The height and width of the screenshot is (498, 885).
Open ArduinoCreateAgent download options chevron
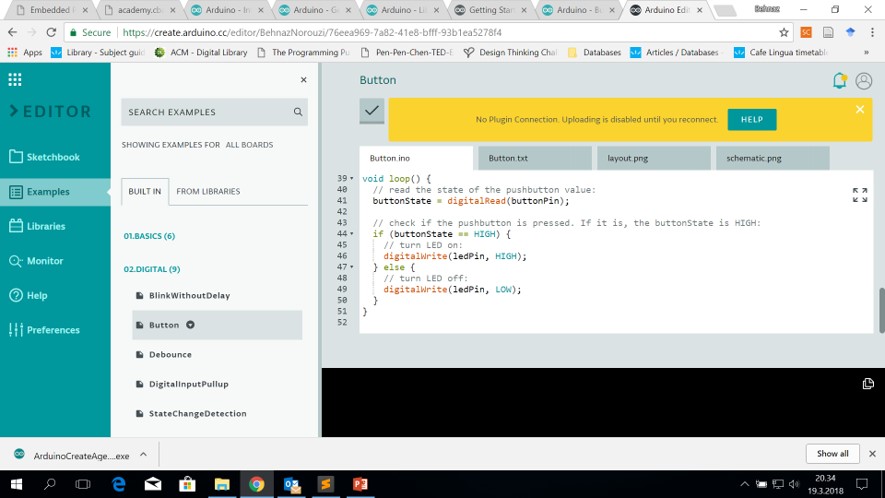pyautogui.click(x=143, y=455)
